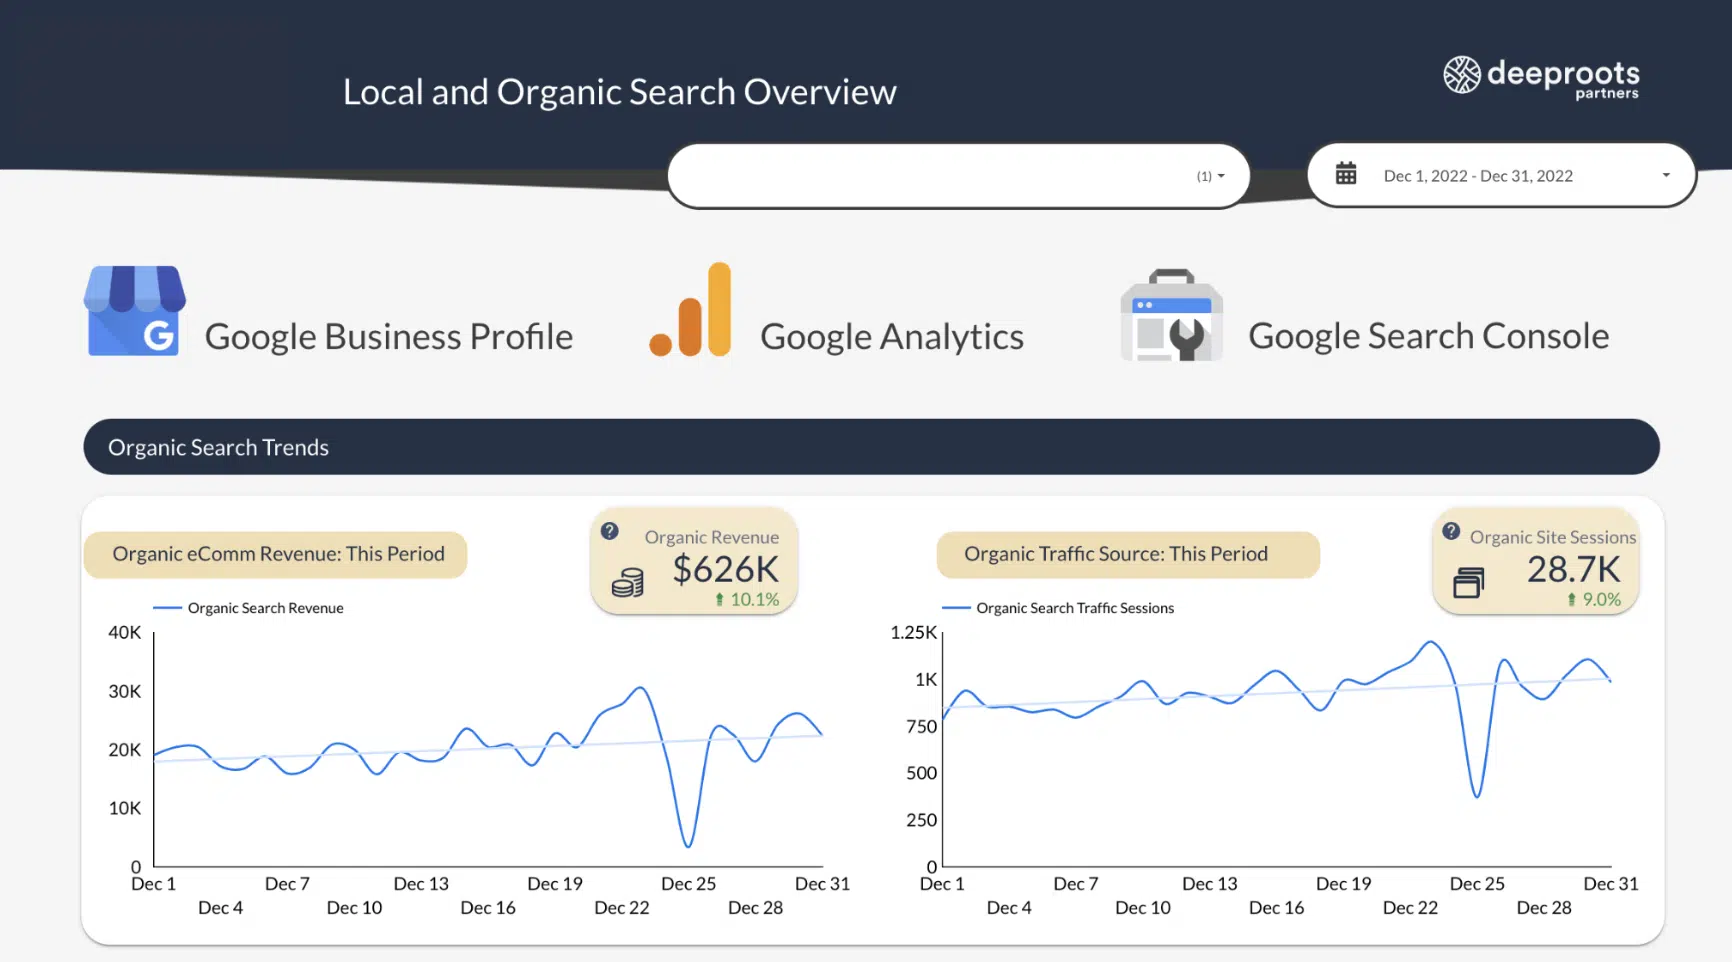The height and width of the screenshot is (962, 1732).
Task: Click the calendar icon in date picker
Action: (x=1346, y=174)
